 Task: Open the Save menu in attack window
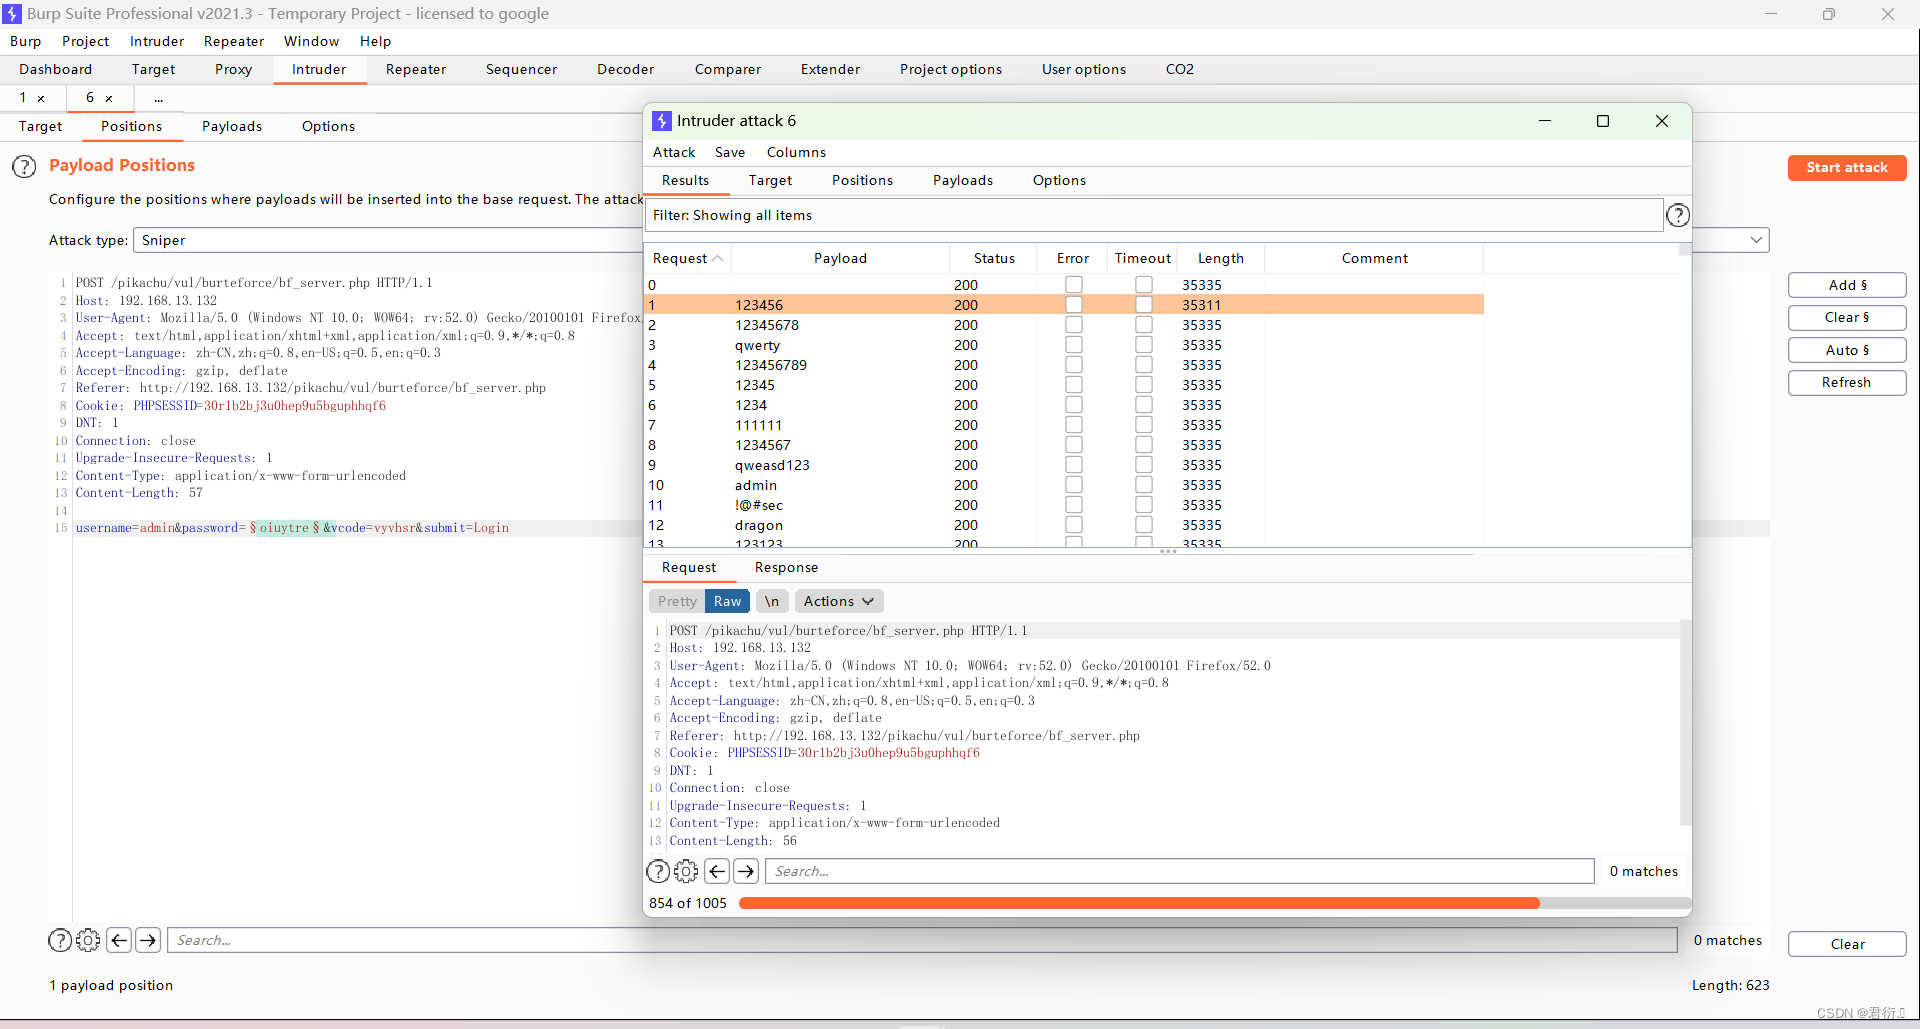(x=730, y=152)
